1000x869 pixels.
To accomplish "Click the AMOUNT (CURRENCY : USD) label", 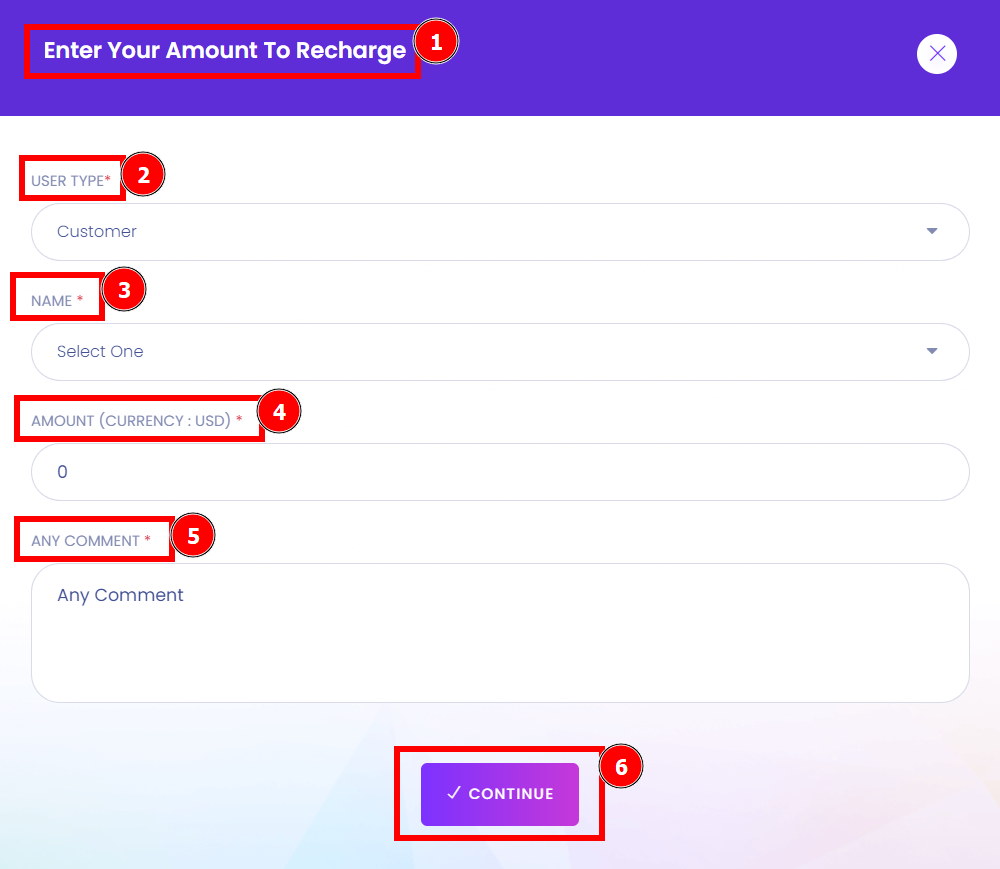I will point(136,421).
